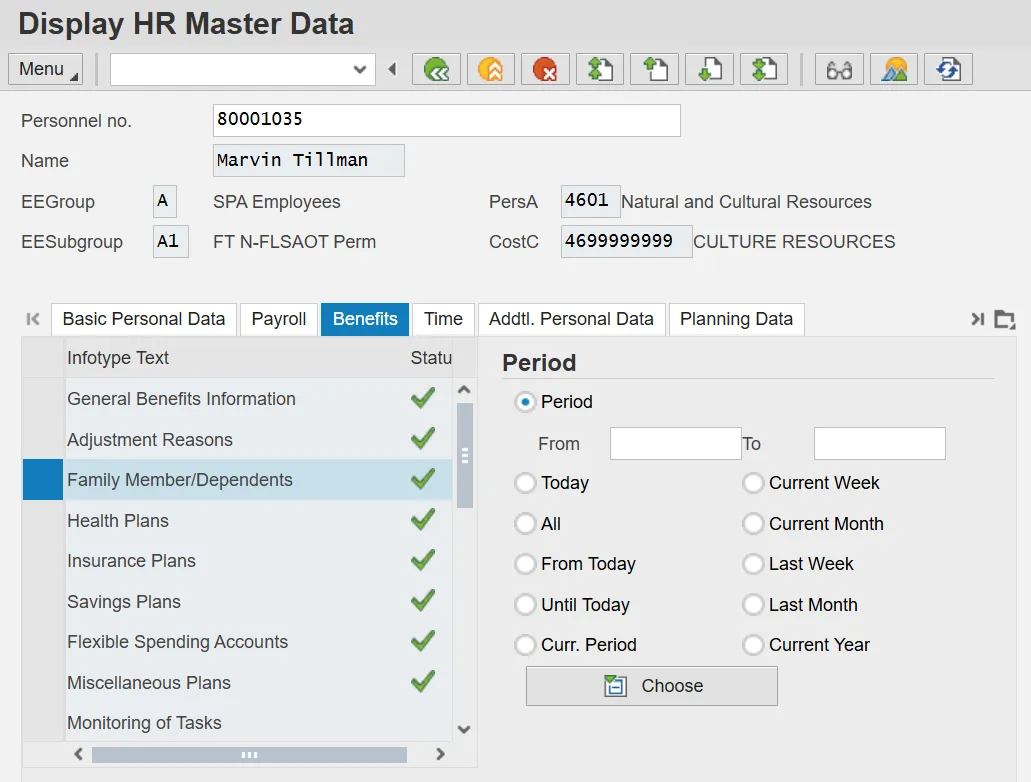Click the Display glasses icon
This screenshot has width=1031, height=782.
coord(840,69)
